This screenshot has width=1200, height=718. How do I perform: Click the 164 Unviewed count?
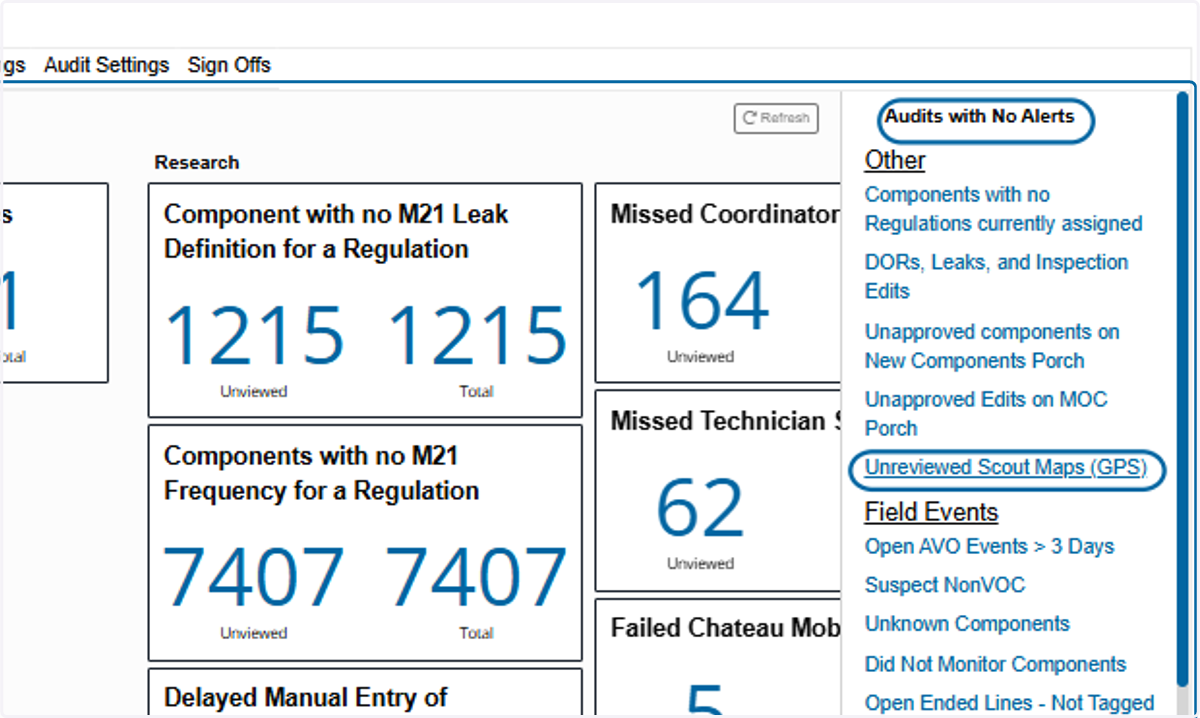tap(701, 300)
